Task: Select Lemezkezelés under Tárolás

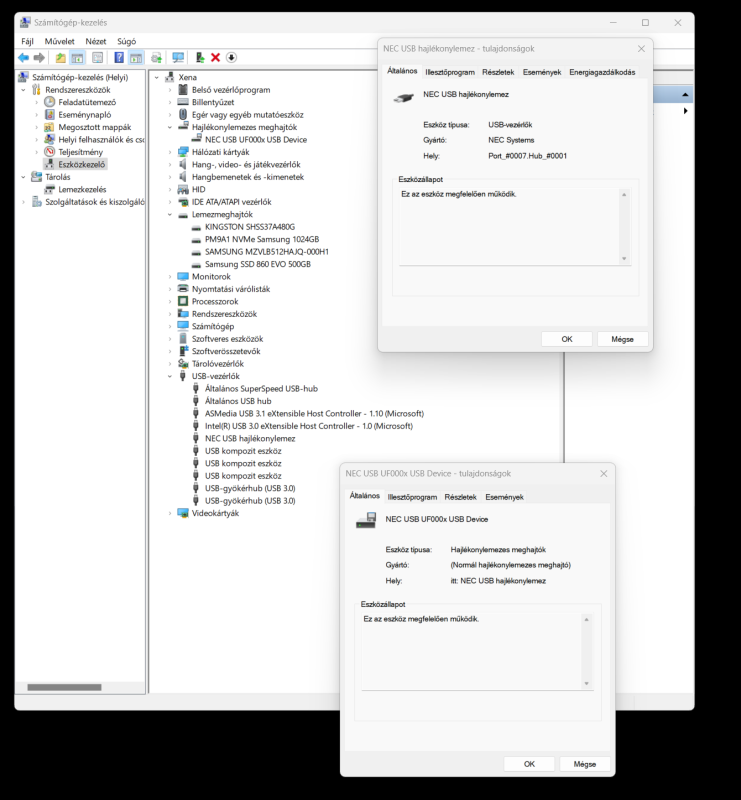Action: coord(82,189)
